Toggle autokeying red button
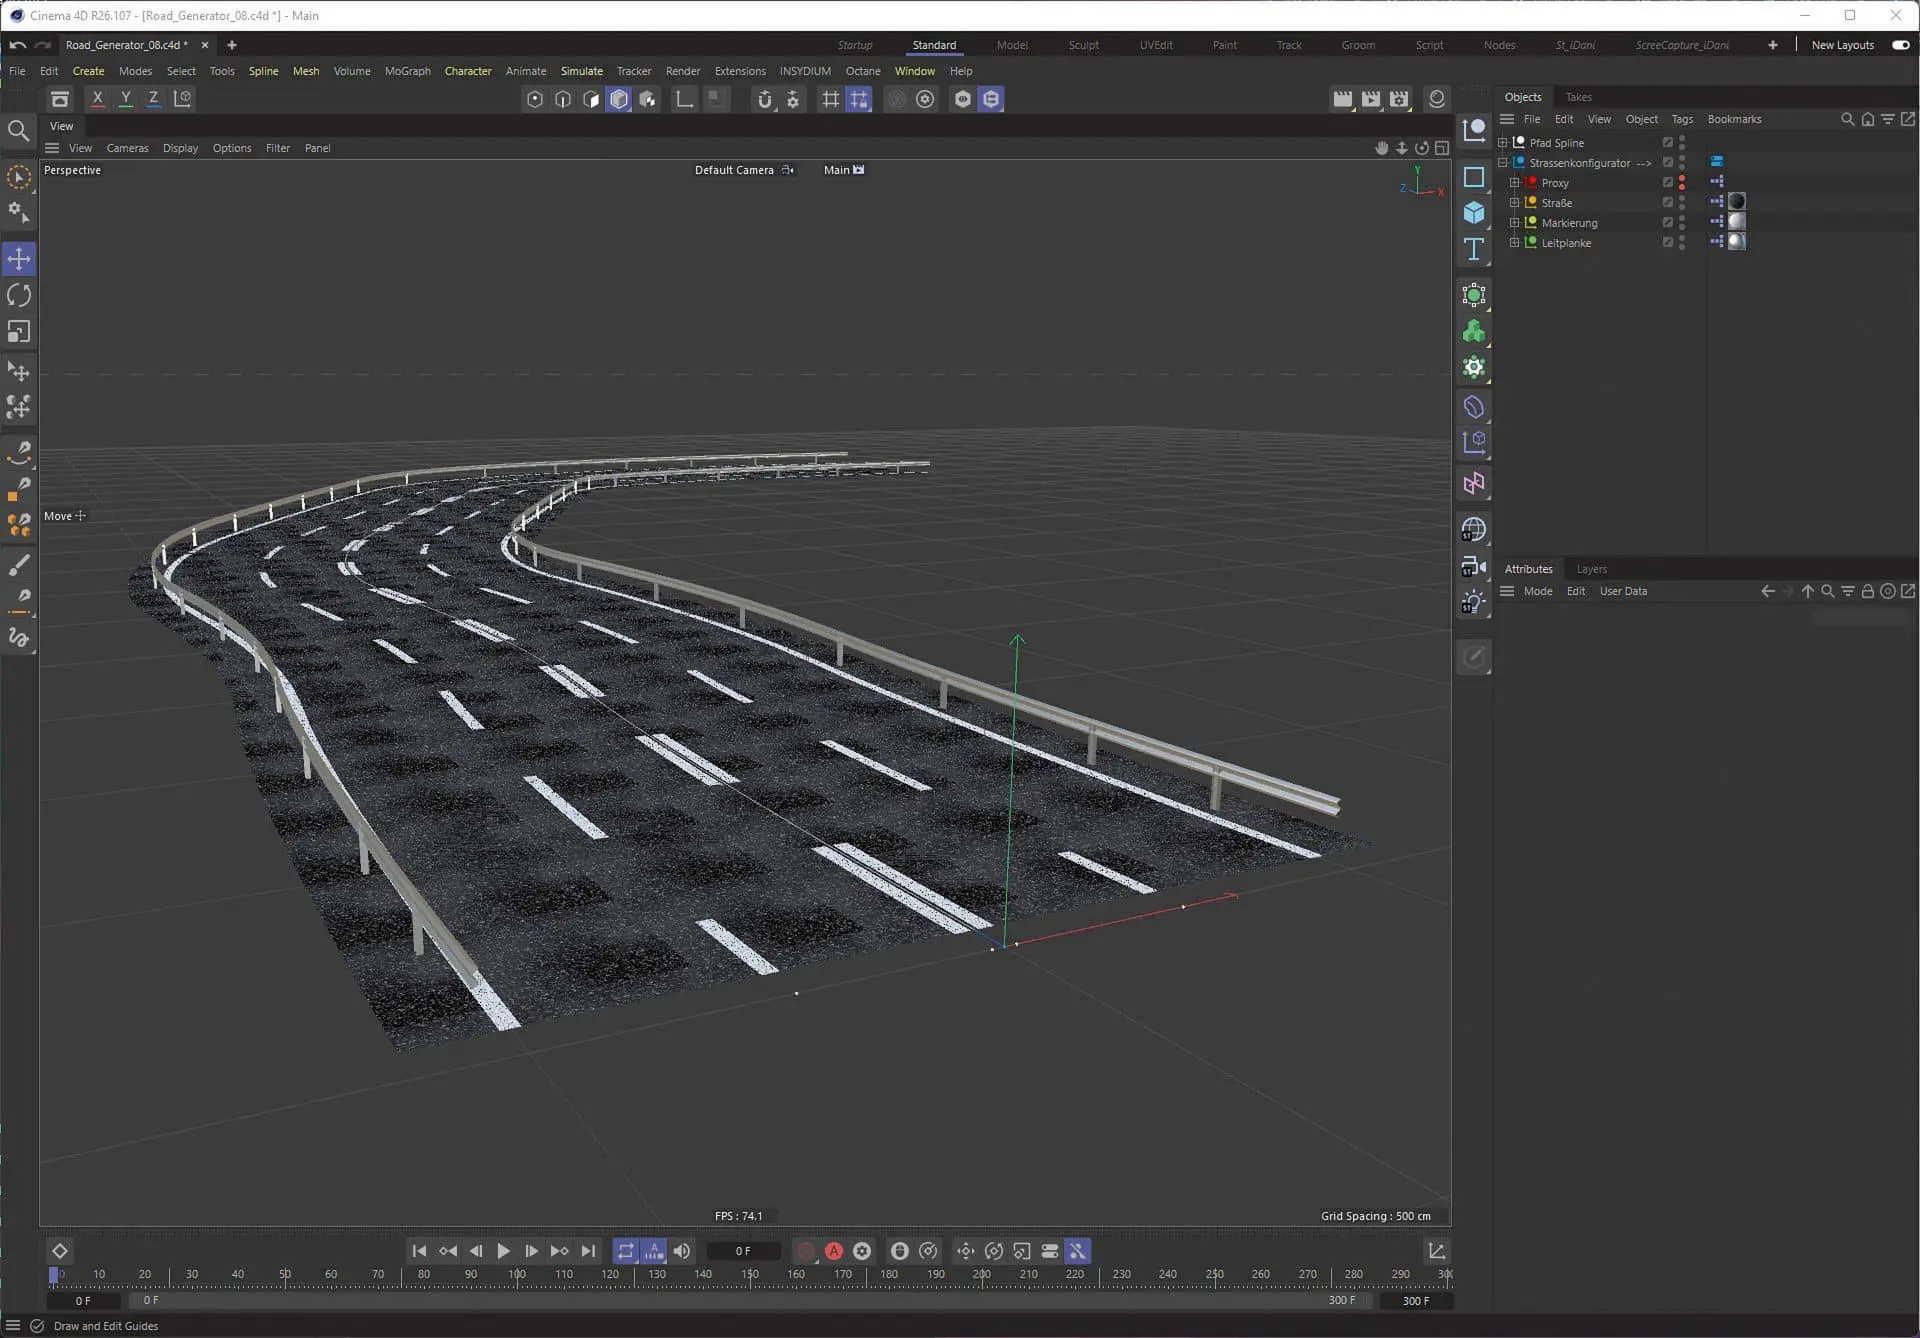Image resolution: width=1920 pixels, height=1338 pixels. coord(833,1251)
